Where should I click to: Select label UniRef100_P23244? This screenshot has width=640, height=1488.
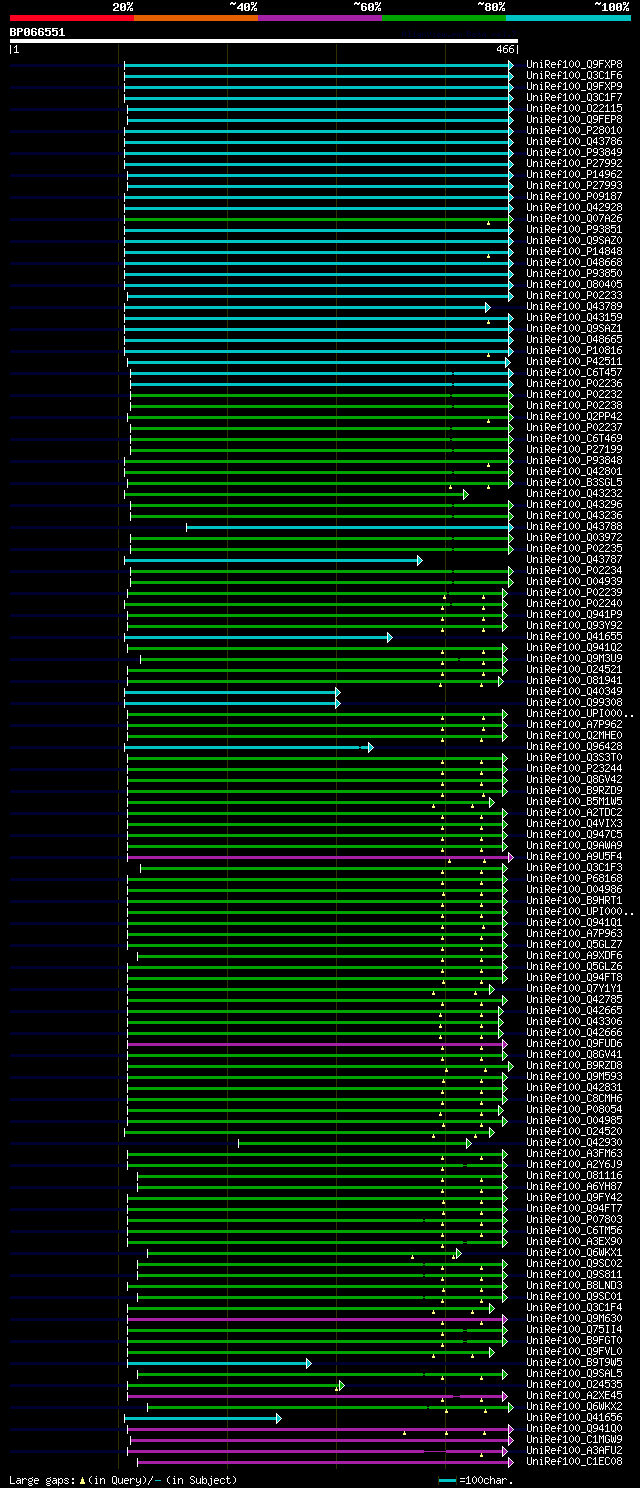tap(574, 768)
